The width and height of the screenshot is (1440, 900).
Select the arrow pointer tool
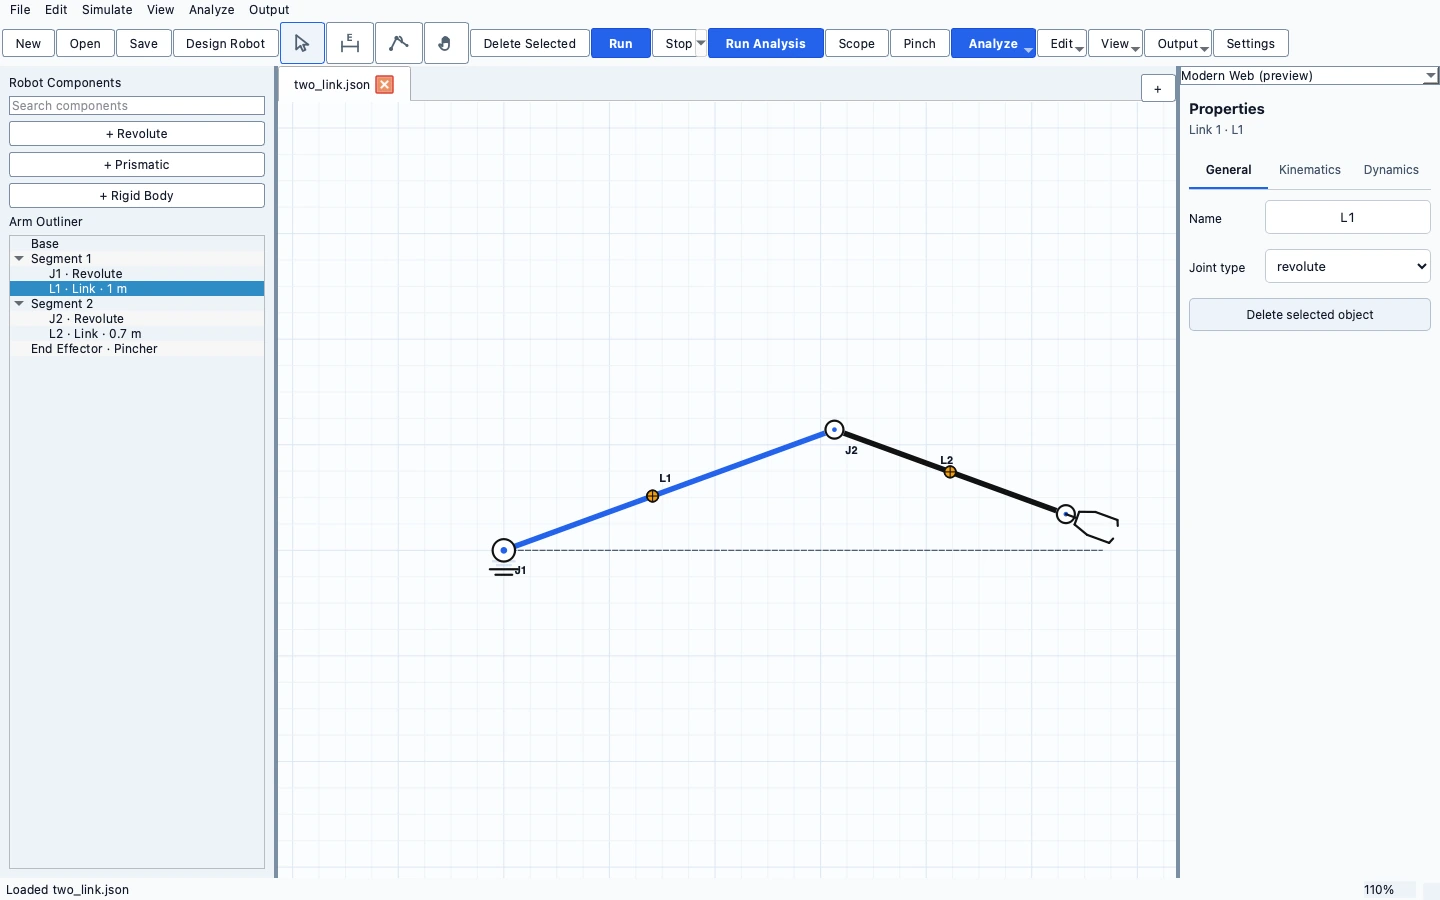(x=302, y=43)
